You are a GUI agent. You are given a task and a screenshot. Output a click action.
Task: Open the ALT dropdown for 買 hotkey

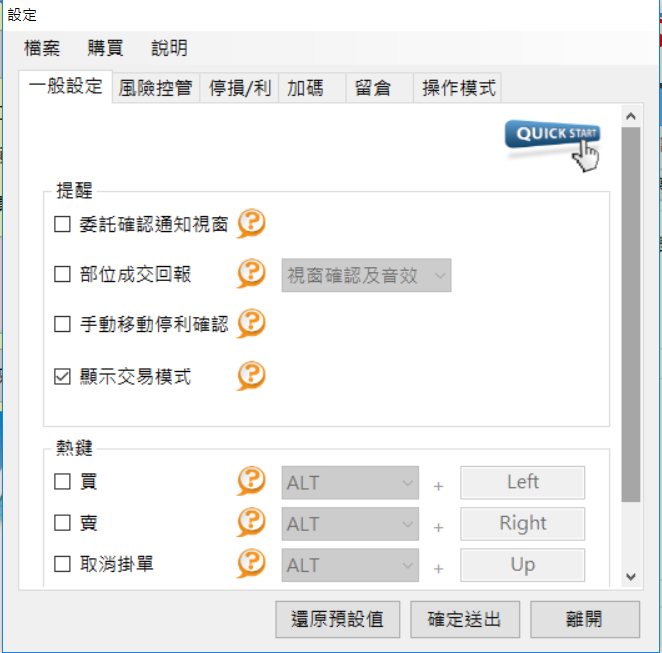pyautogui.click(x=350, y=482)
